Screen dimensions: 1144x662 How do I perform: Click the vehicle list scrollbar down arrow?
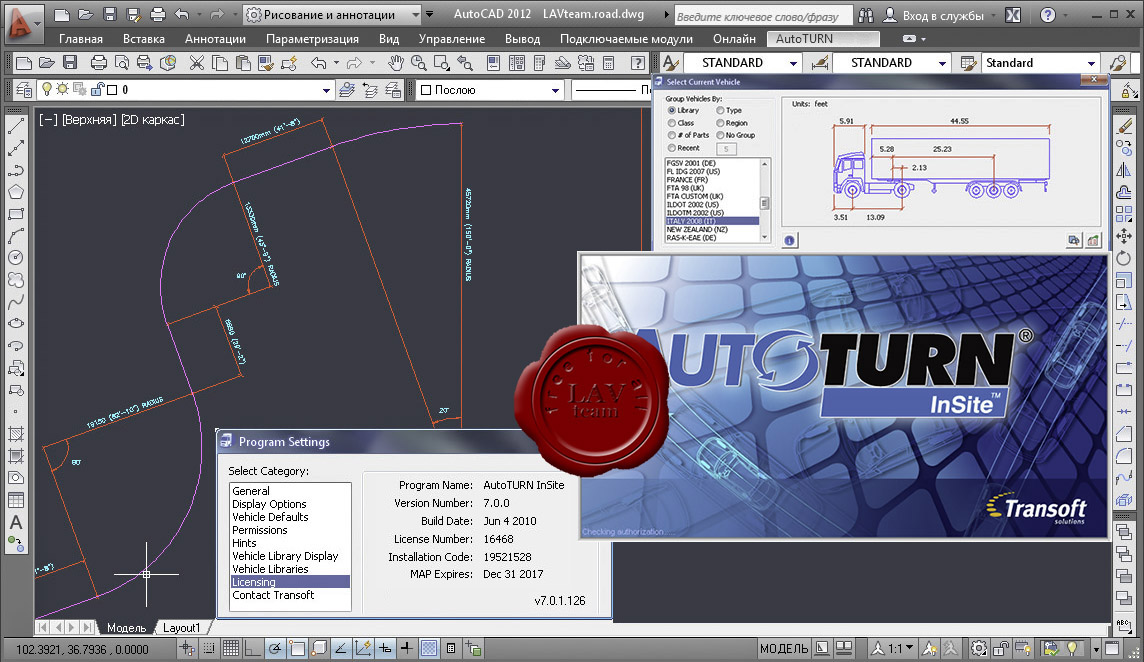click(x=764, y=236)
